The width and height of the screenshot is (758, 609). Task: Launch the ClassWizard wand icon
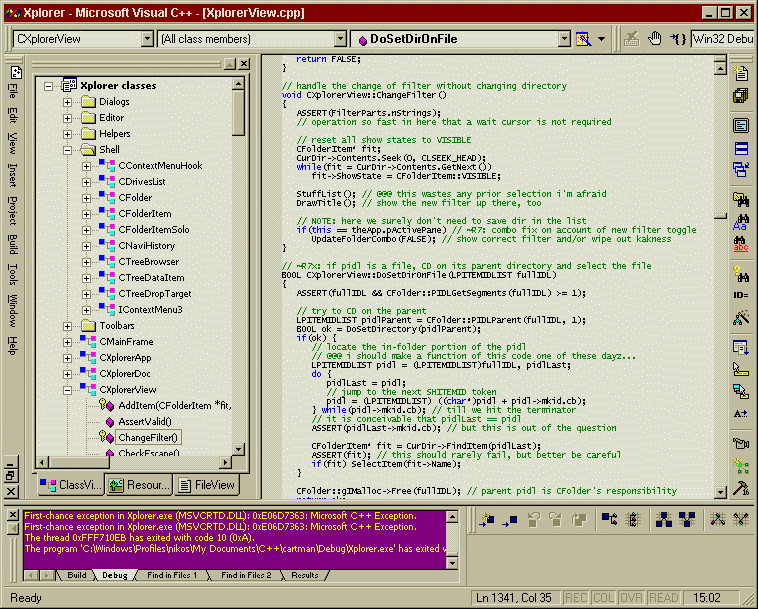pyautogui.click(x=741, y=318)
